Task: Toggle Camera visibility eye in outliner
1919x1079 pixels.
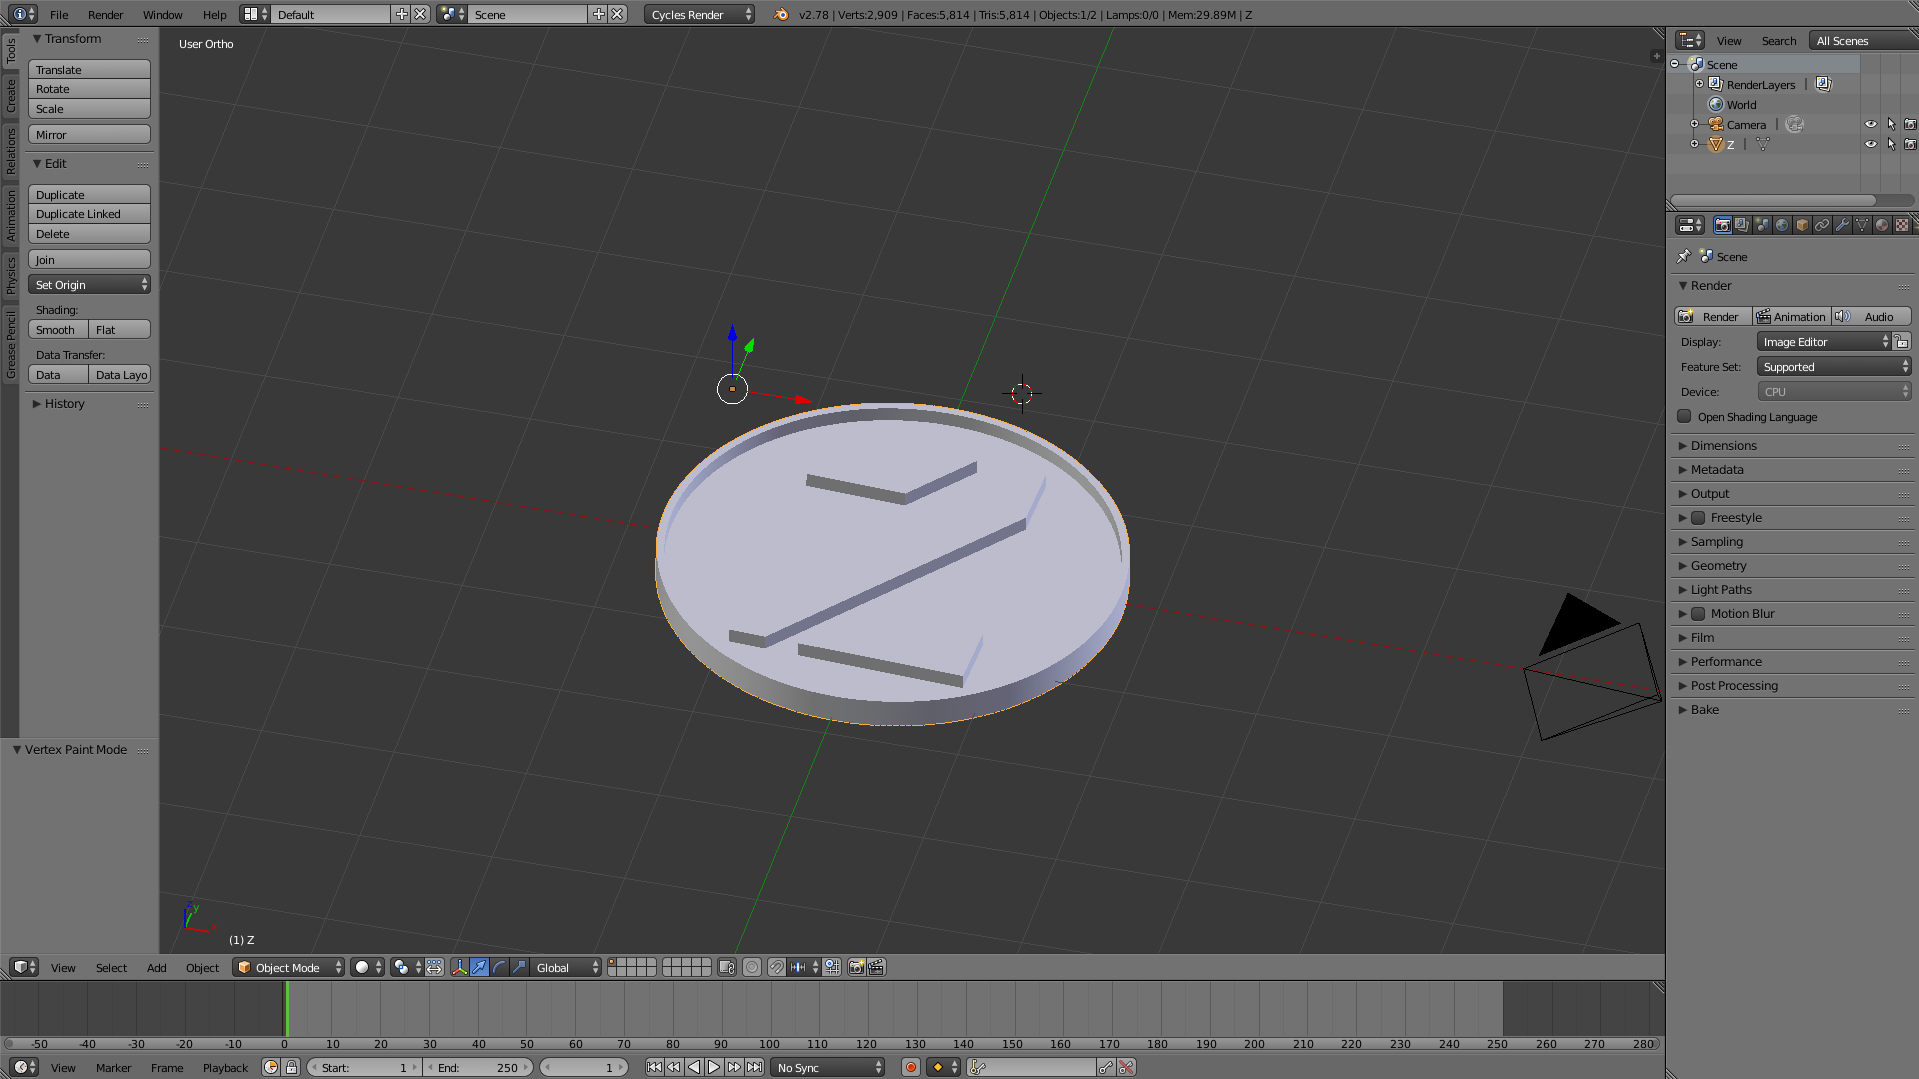Action: coord(1870,124)
